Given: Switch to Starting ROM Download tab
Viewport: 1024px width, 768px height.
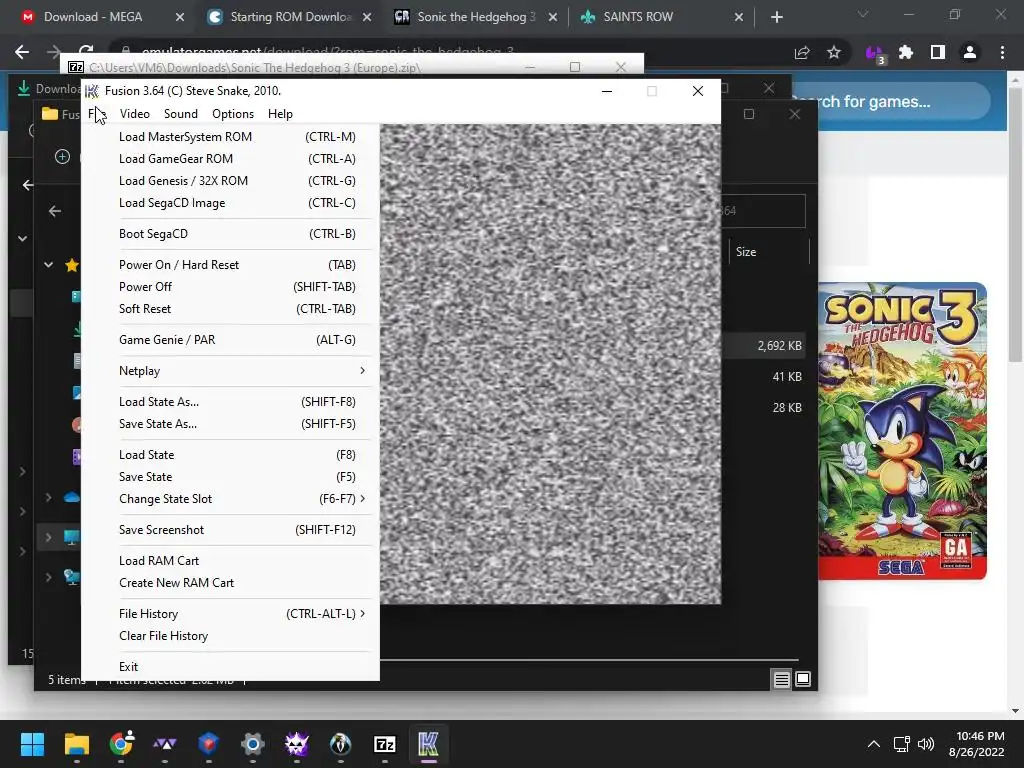Looking at the screenshot, I should [290, 17].
